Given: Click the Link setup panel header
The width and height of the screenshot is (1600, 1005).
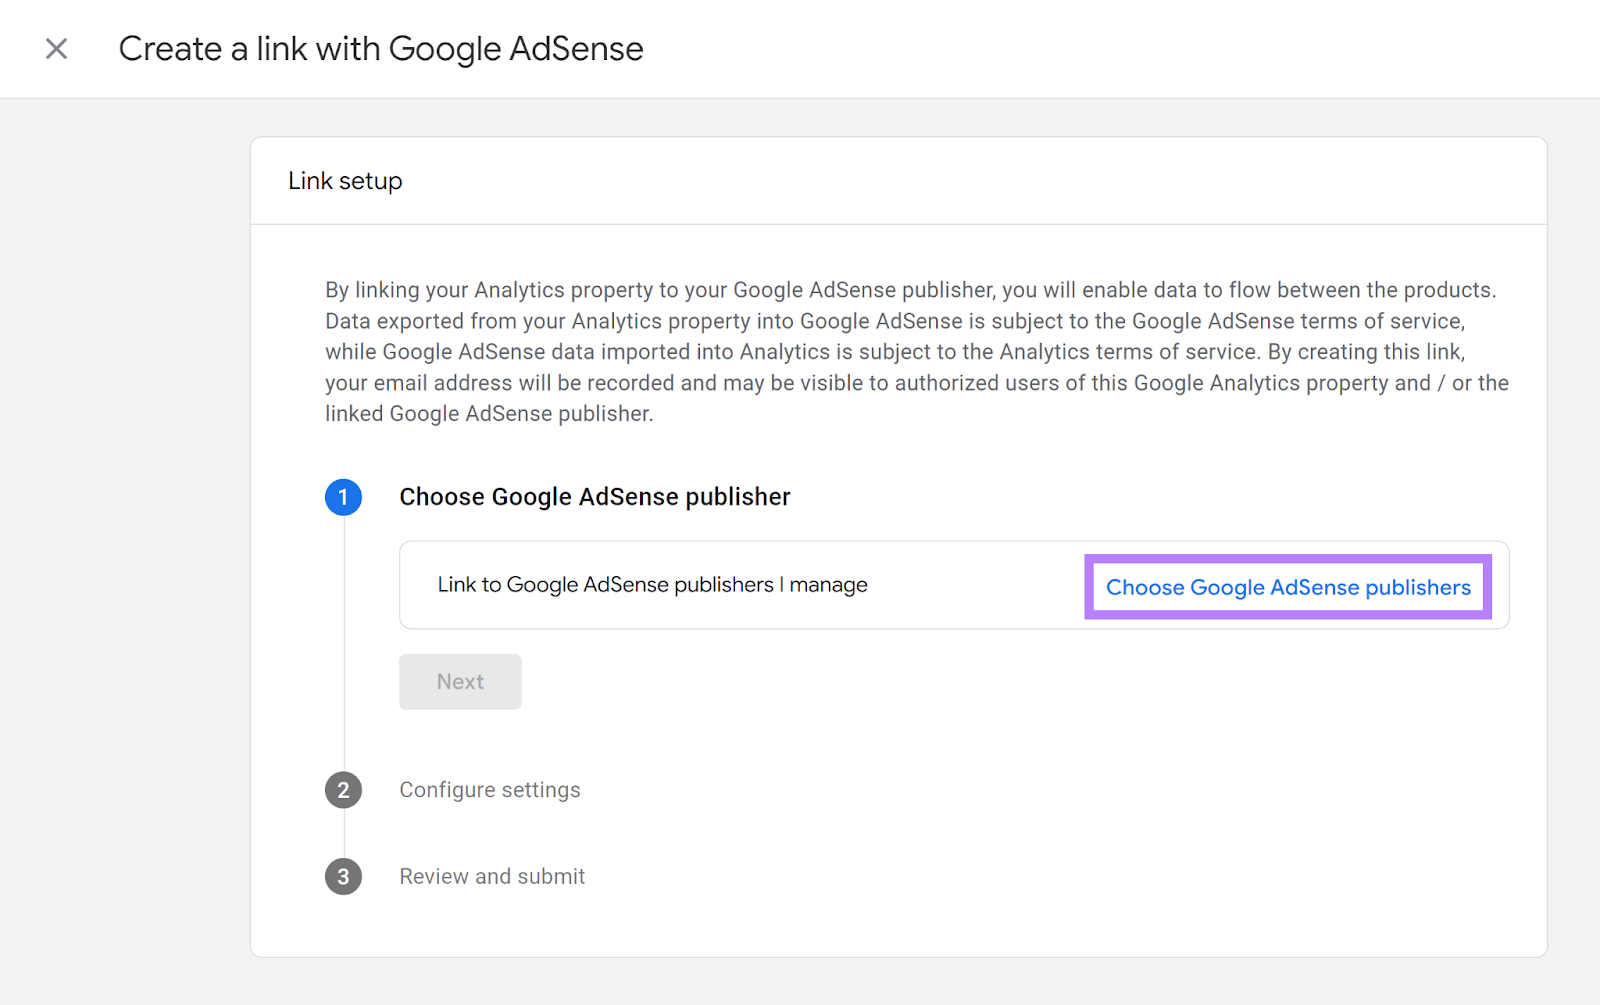Looking at the screenshot, I should (x=343, y=181).
